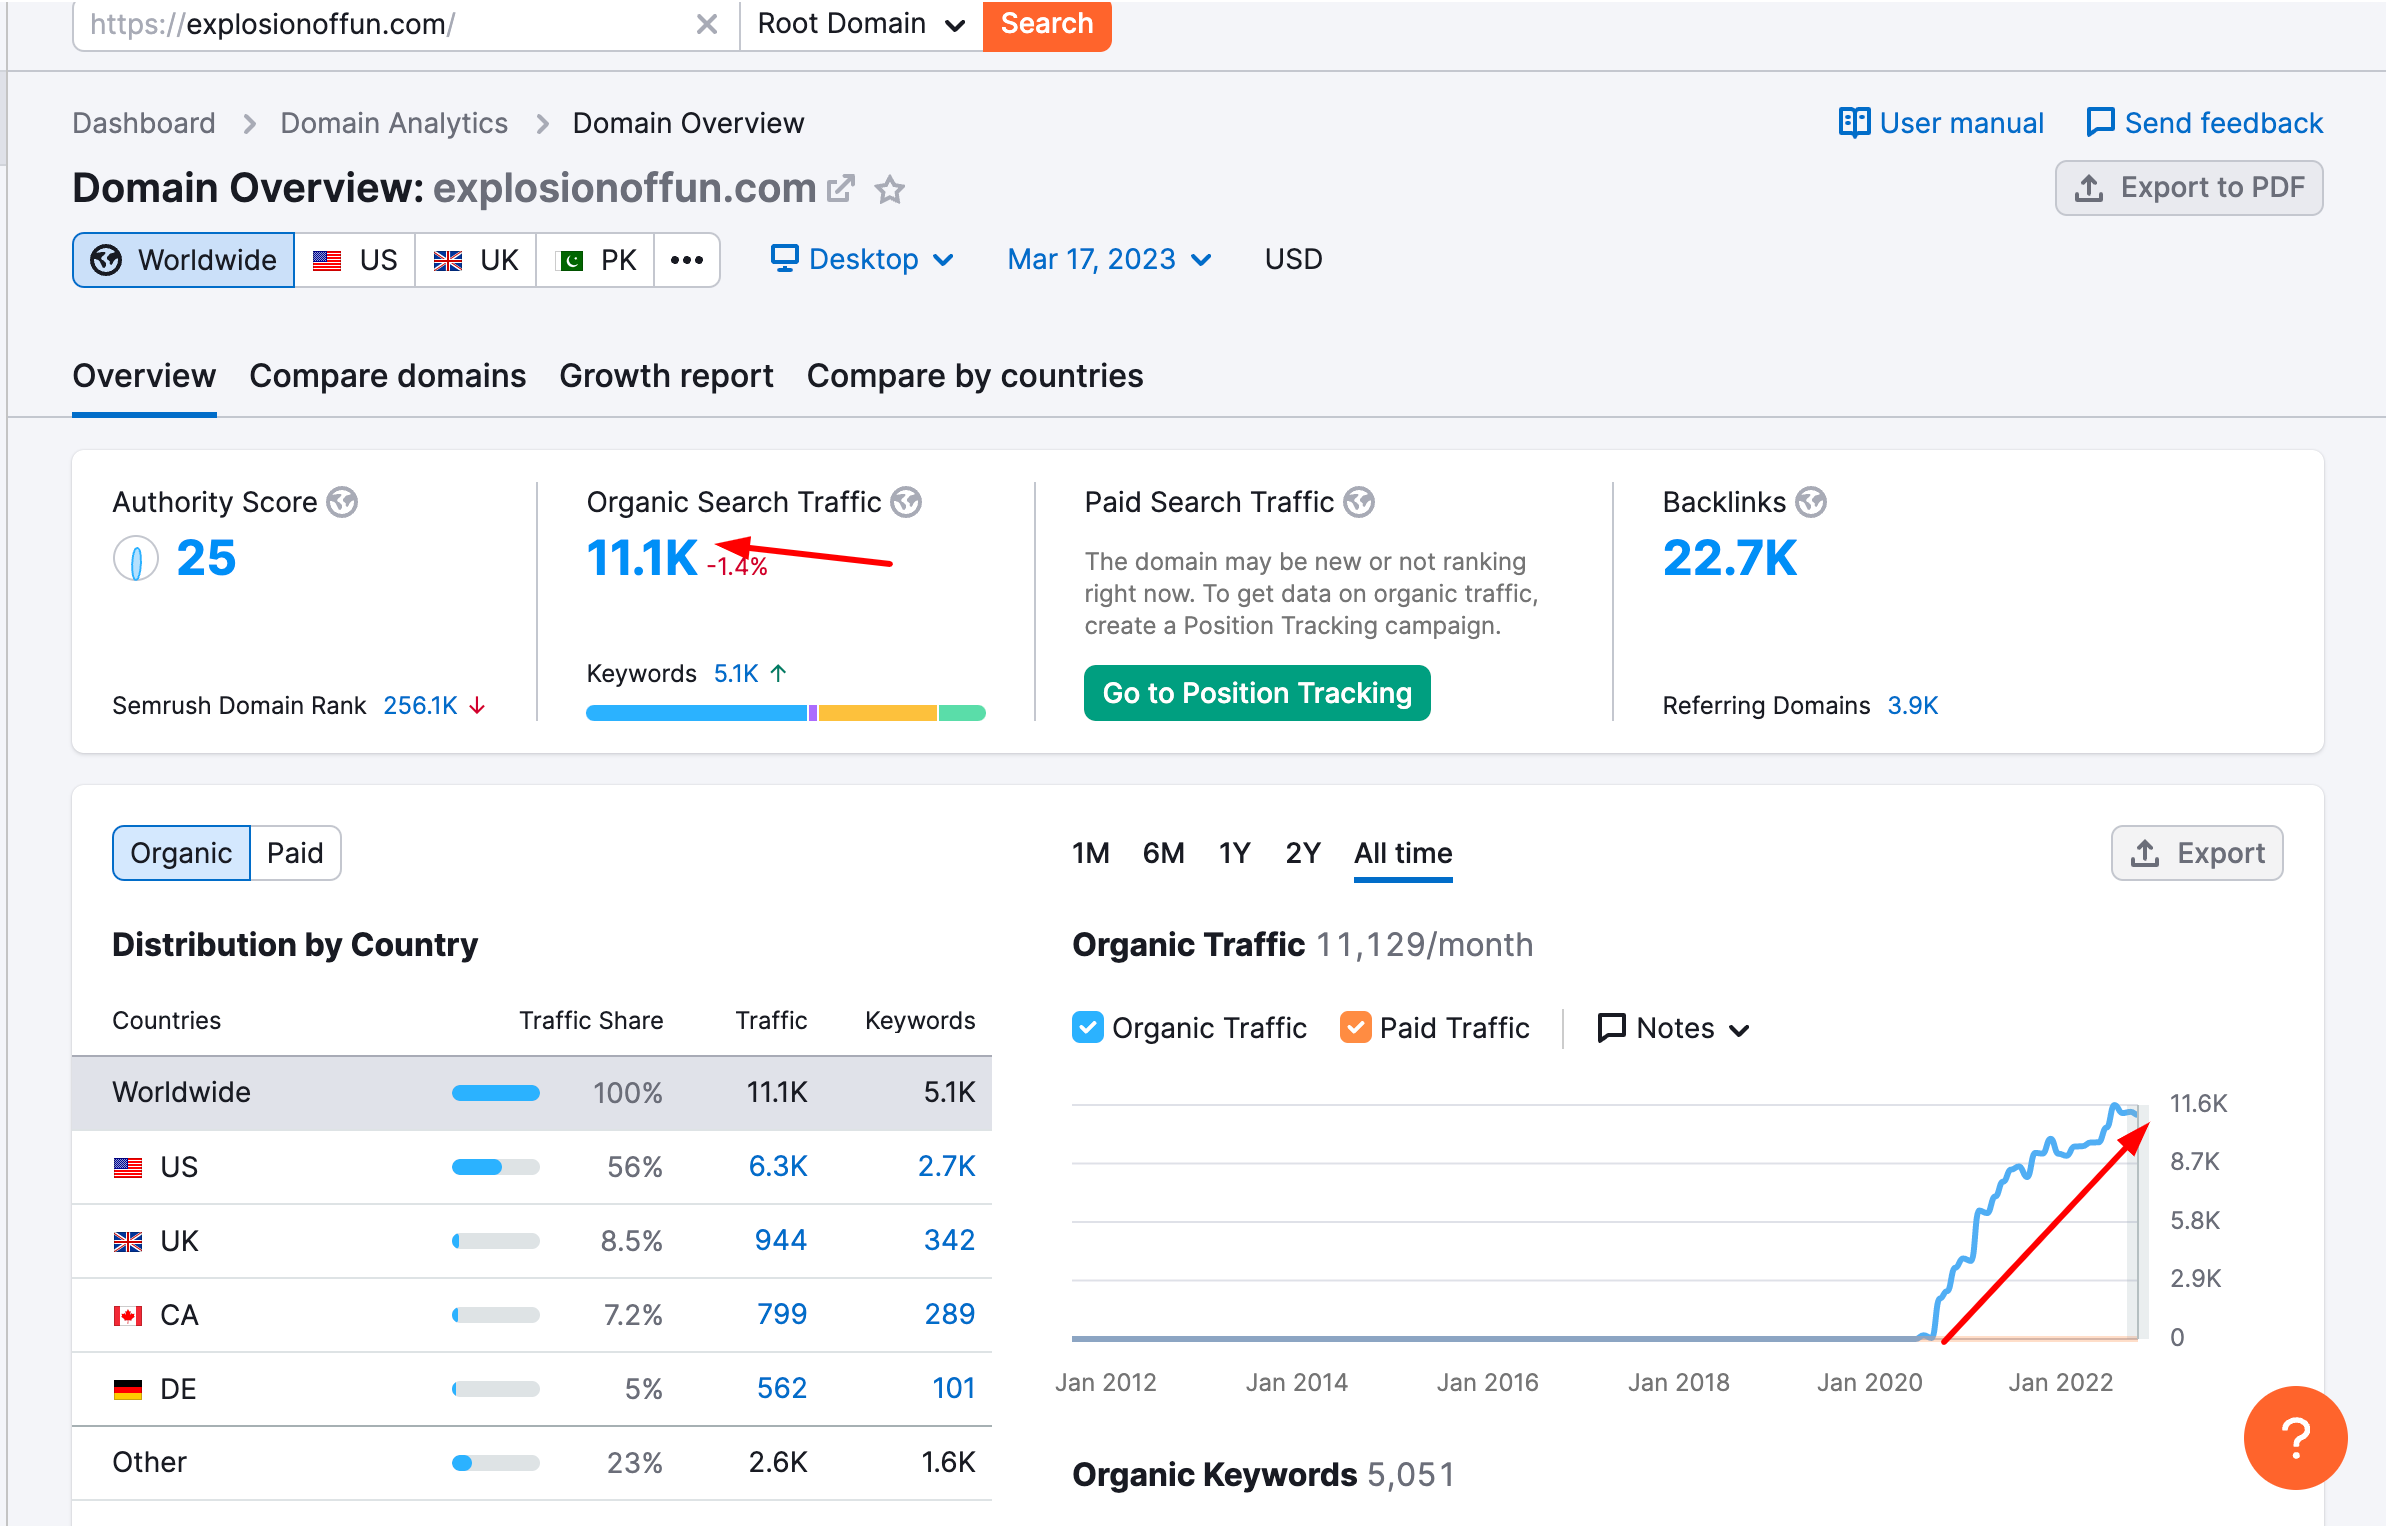Click the globe icon next to Paid Search Traffic

[x=1359, y=502]
